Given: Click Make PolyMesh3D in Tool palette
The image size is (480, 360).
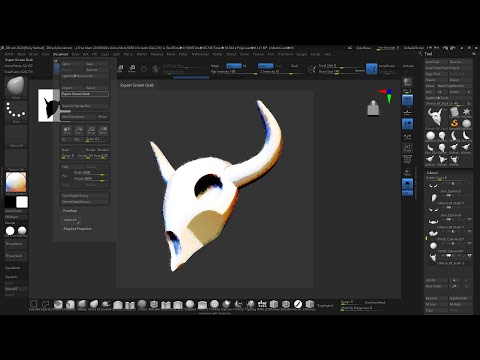Looking at the screenshot, I should [x=455, y=86].
